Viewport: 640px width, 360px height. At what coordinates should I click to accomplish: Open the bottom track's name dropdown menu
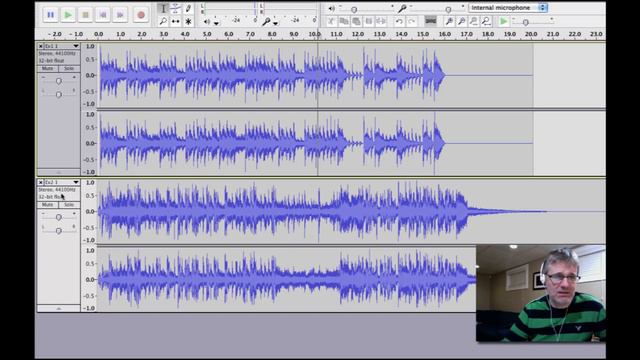pos(62,182)
